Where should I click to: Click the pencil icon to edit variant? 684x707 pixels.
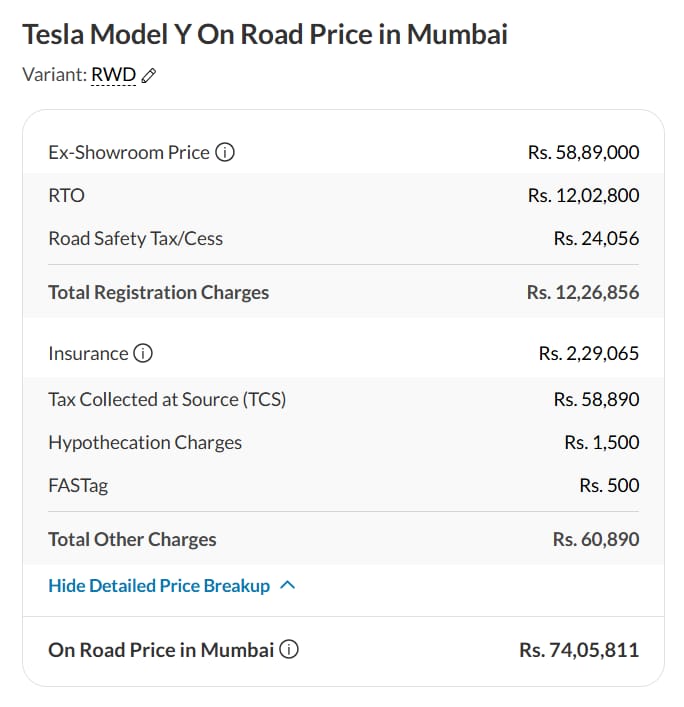point(150,76)
